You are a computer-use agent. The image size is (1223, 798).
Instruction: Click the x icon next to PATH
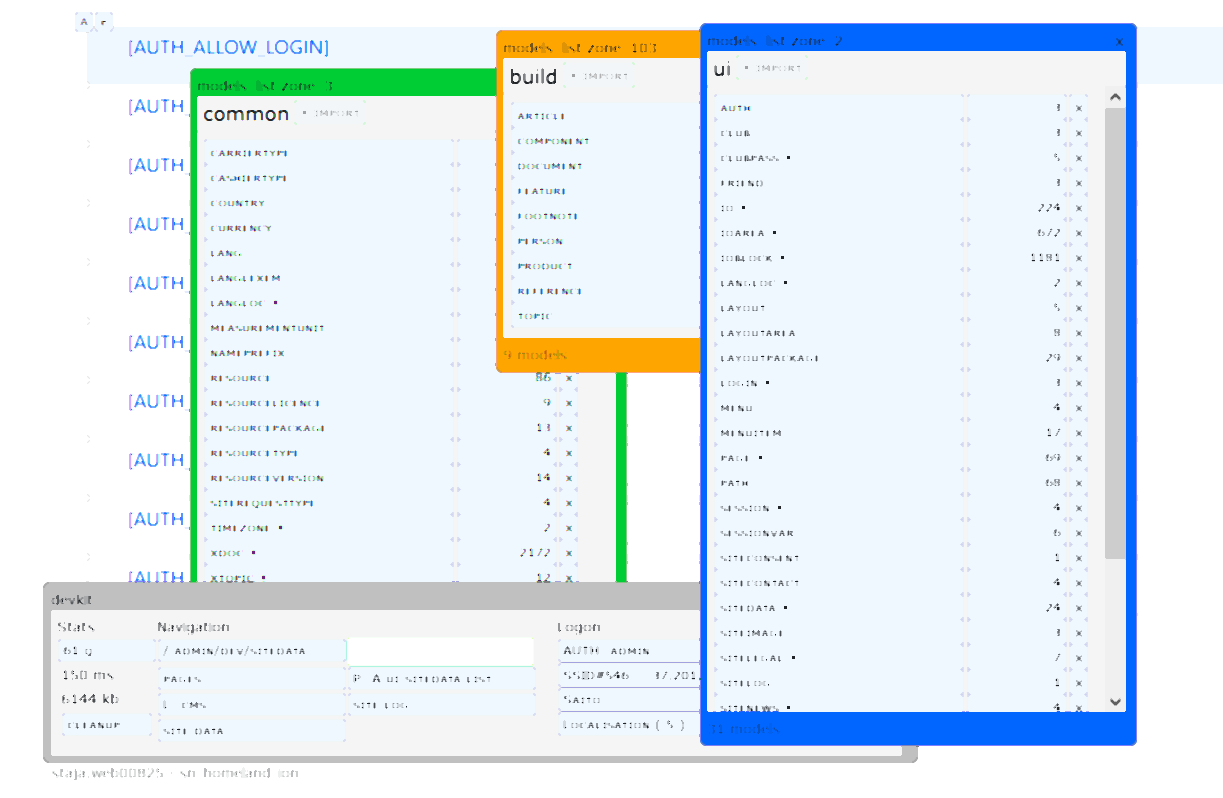click(x=1079, y=483)
